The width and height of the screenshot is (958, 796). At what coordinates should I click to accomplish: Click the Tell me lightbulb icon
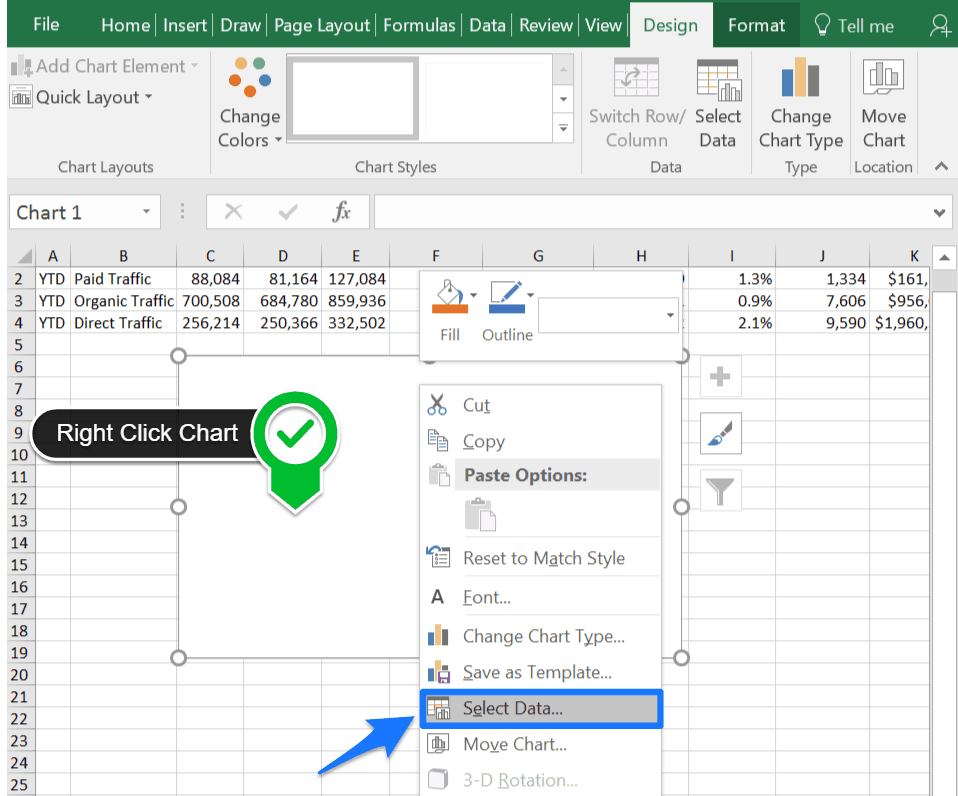(x=822, y=25)
